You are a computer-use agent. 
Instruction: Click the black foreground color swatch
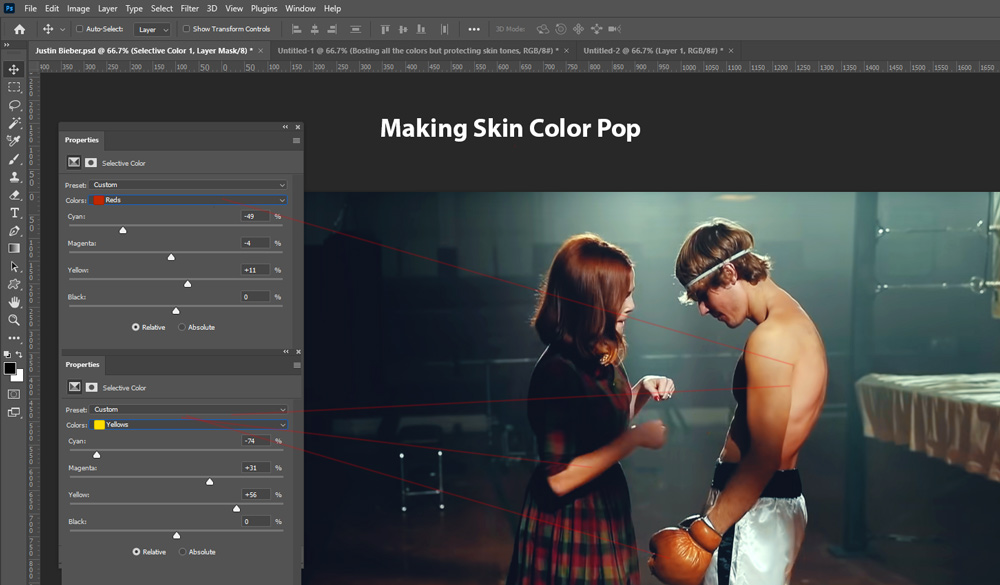10,368
